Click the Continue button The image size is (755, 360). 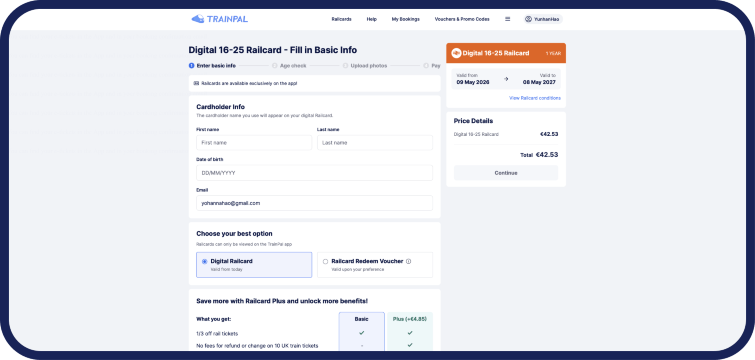(x=506, y=173)
